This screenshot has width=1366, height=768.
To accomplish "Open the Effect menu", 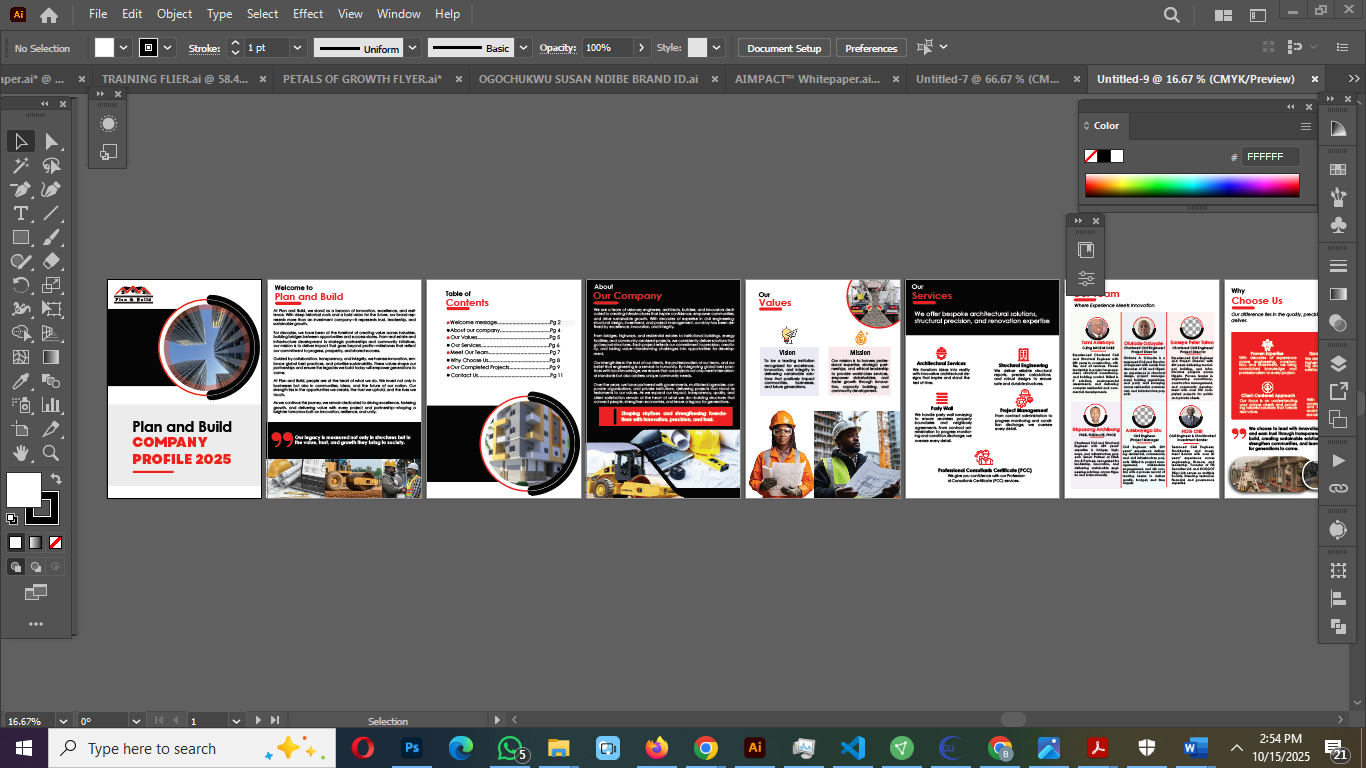I will (308, 14).
